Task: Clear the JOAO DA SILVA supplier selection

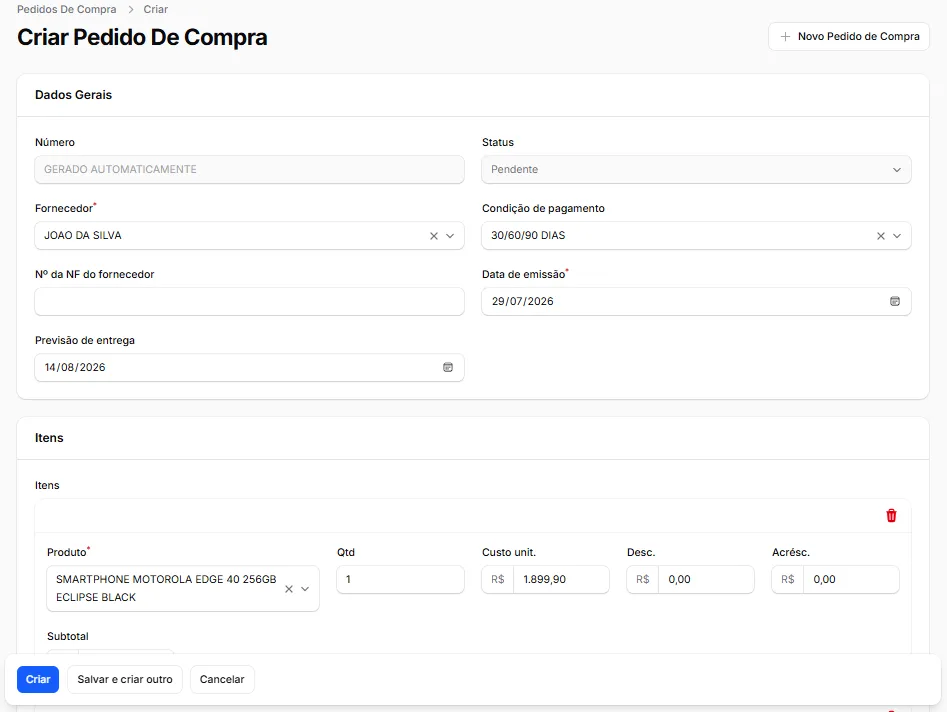Action: point(434,236)
